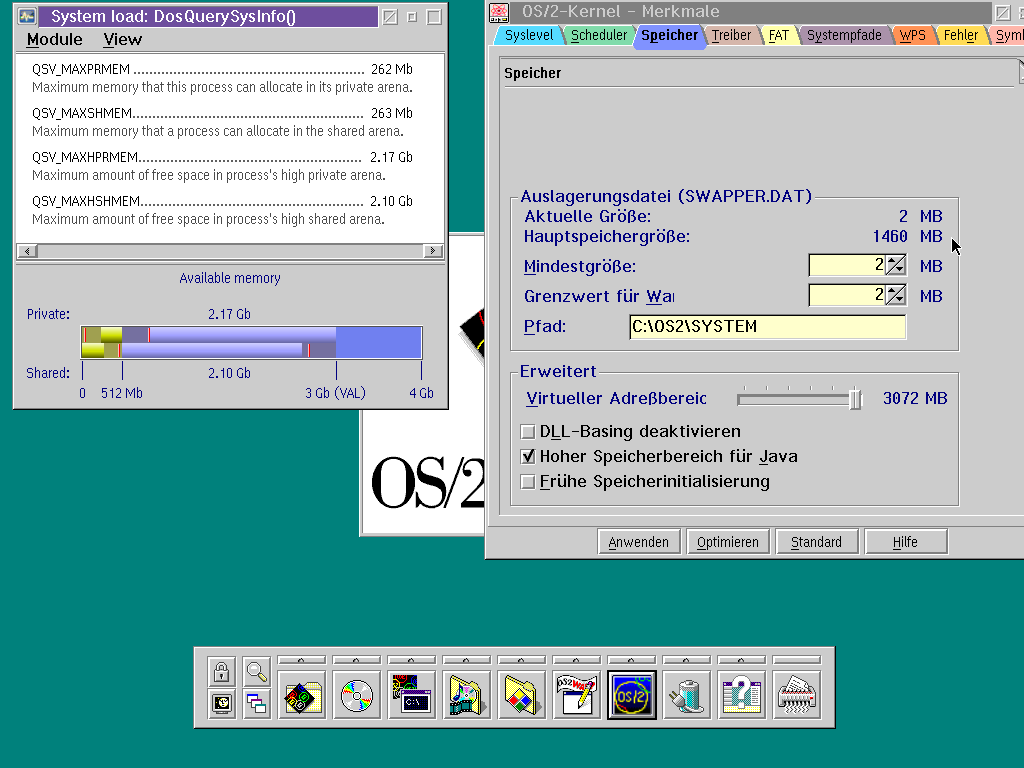Open the drawer above the colored squares folder
The width and height of the screenshot is (1024, 768).
521,660
